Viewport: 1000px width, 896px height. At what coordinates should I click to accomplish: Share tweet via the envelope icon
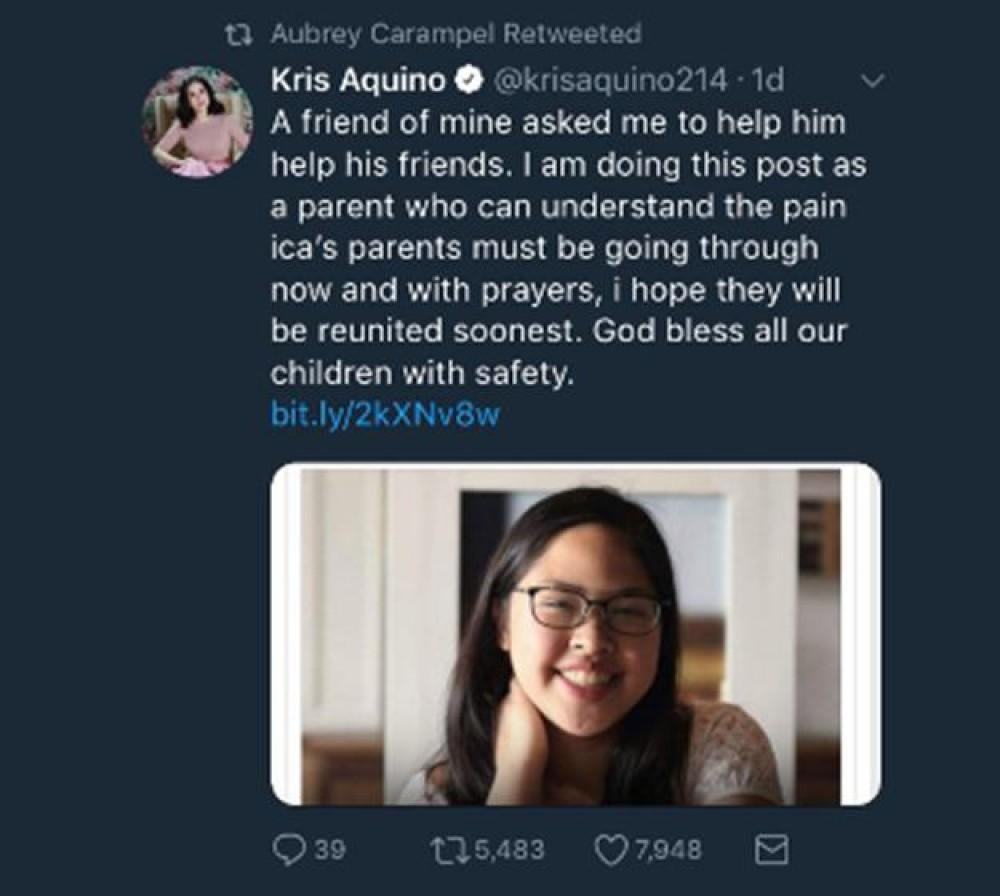click(776, 850)
